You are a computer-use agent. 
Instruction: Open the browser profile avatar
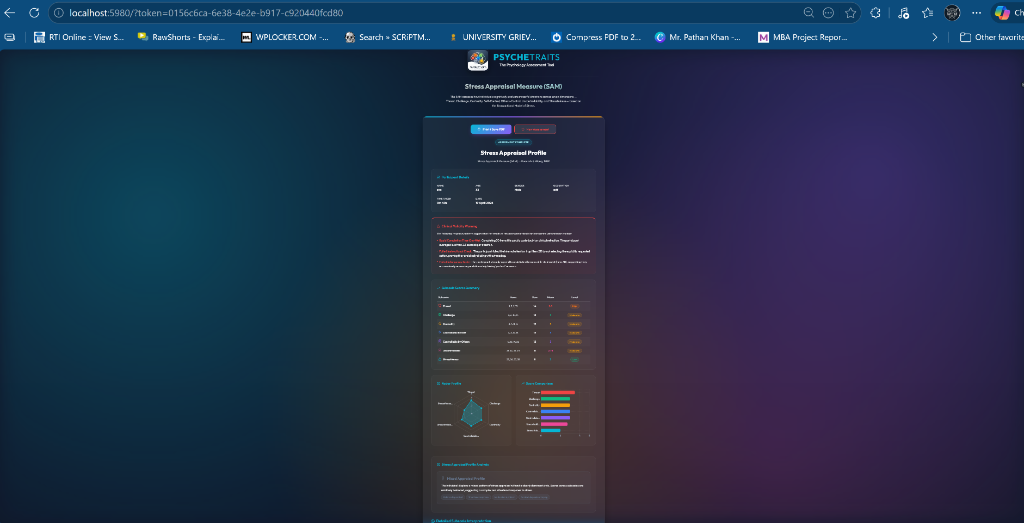click(952, 12)
